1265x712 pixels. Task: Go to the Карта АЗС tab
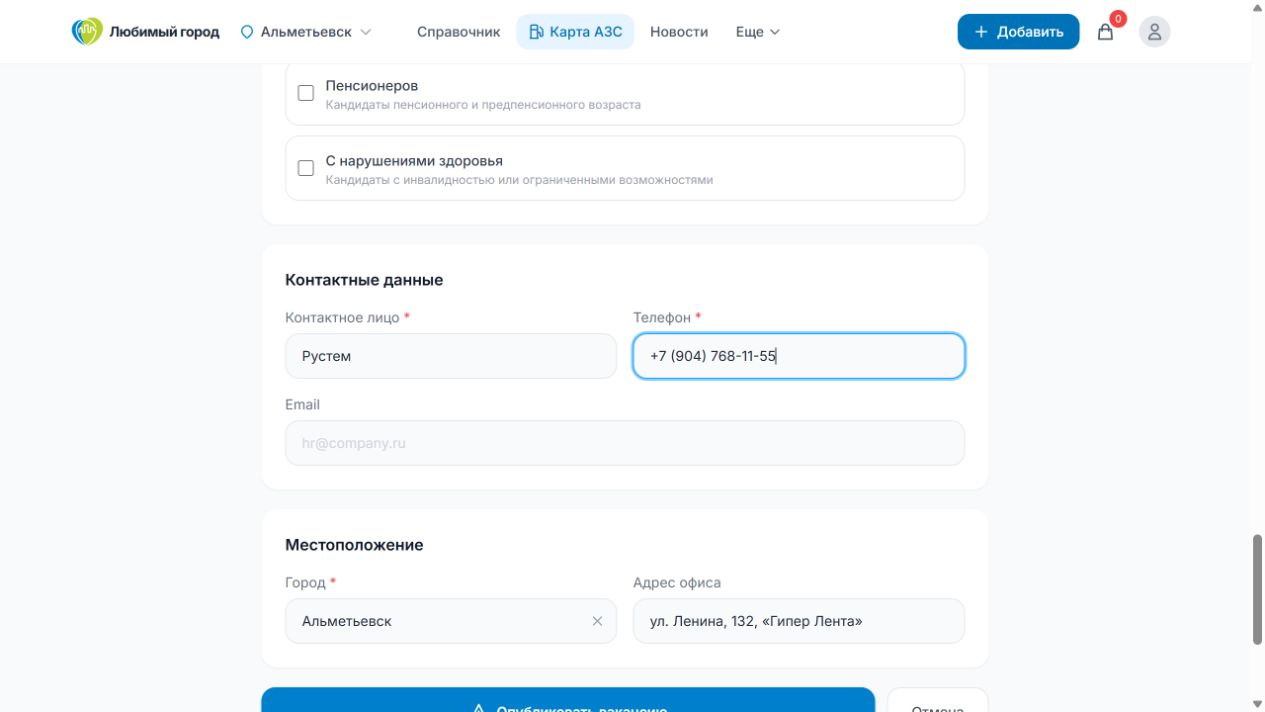point(575,32)
